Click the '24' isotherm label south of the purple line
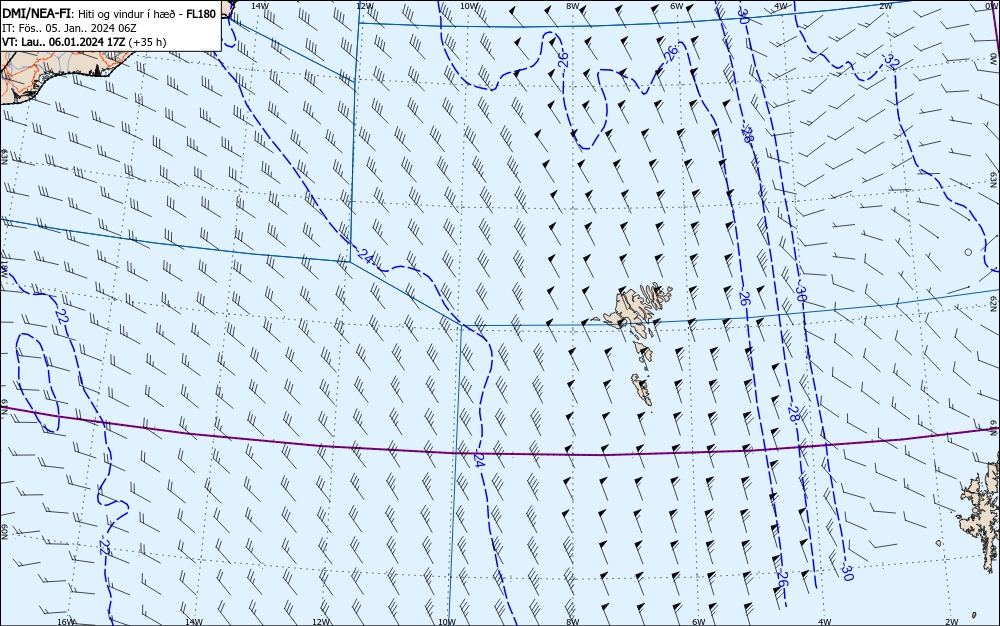The height and width of the screenshot is (626, 1000). pos(480,461)
